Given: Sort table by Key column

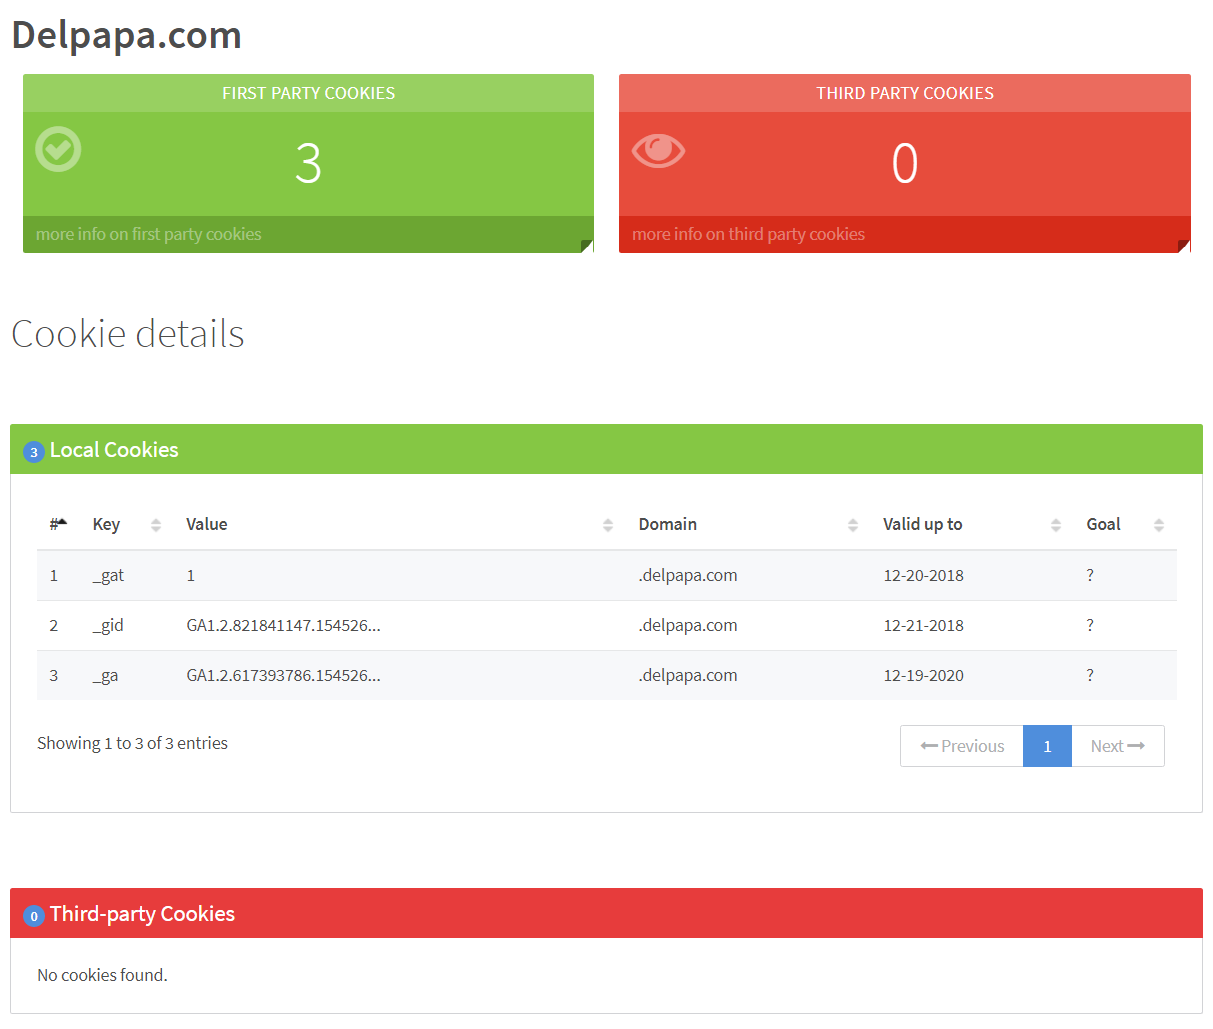Looking at the screenshot, I should pyautogui.click(x=127, y=524).
